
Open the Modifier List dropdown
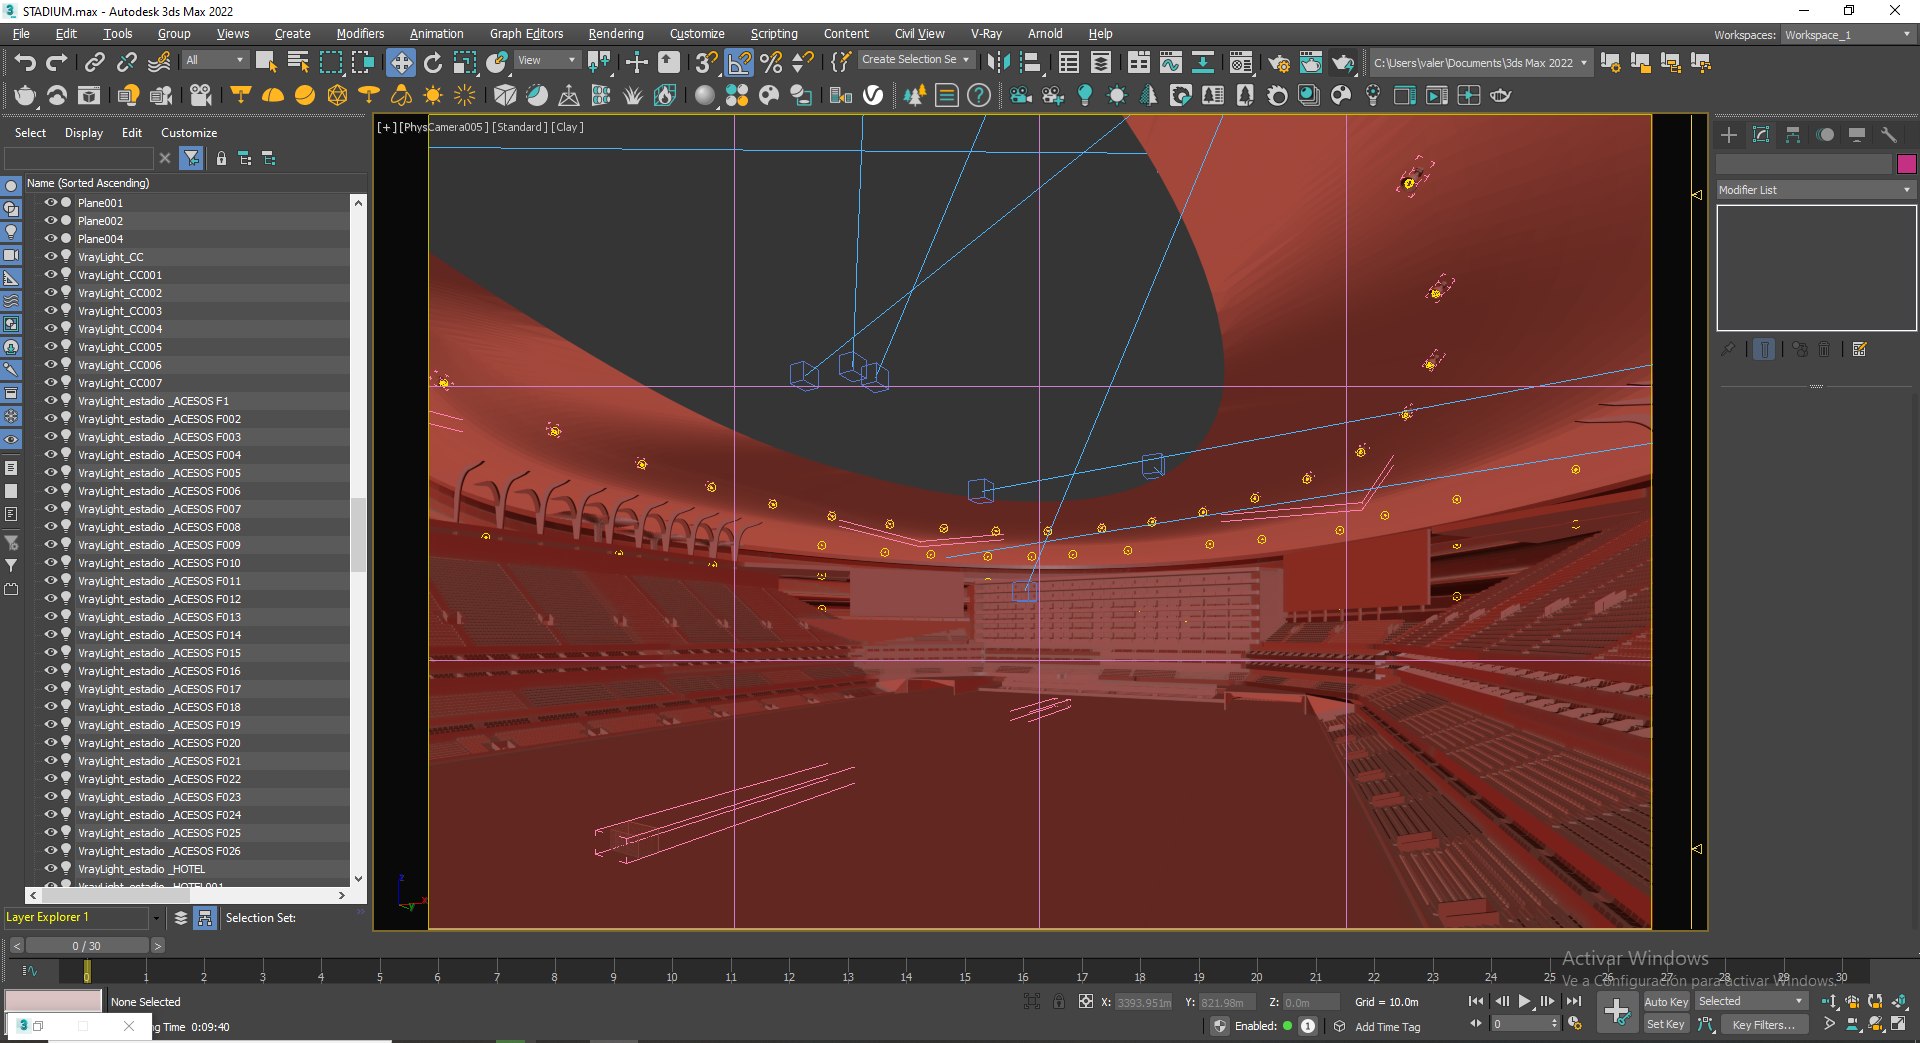[x=1815, y=190]
